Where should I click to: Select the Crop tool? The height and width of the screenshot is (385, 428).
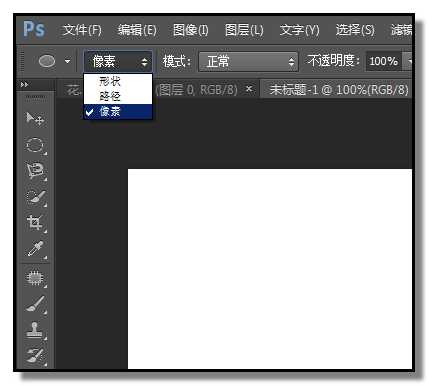click(x=35, y=223)
